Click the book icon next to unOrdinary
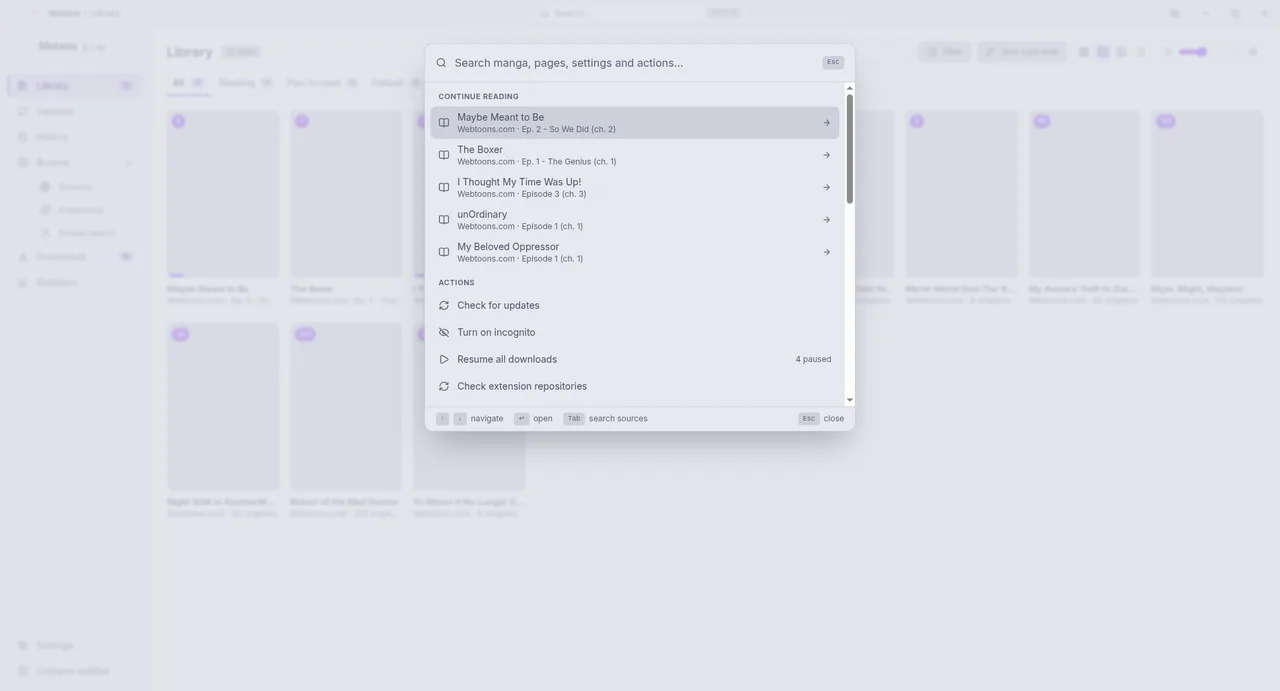The image size is (1280, 691). [x=444, y=219]
